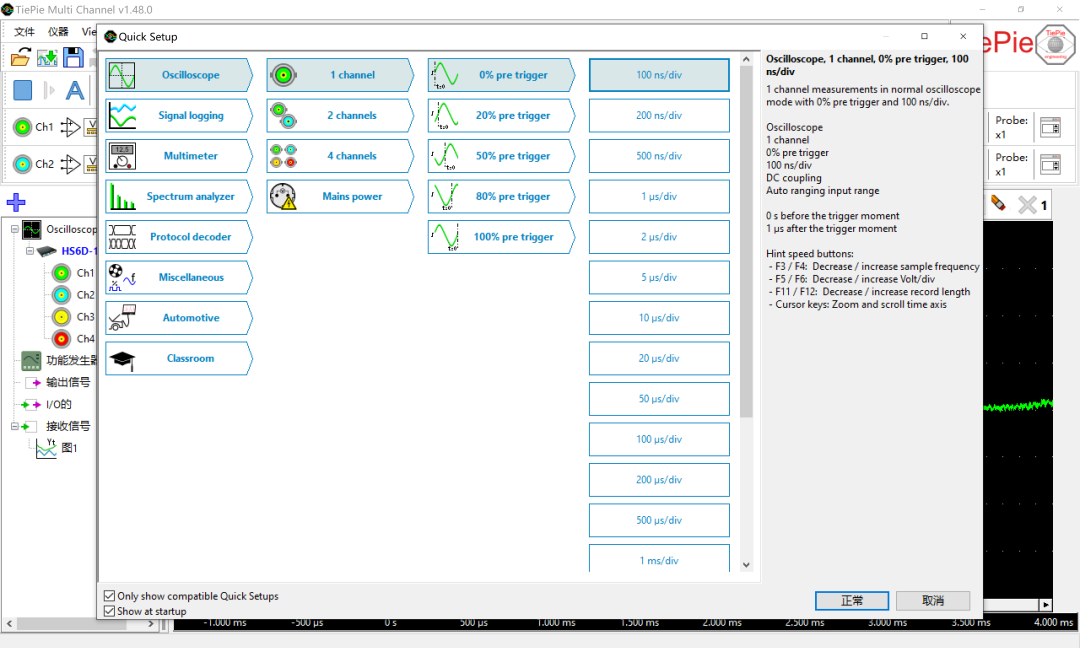This screenshot has width=1080, height=648.
Task: Confirm with the 正常 button
Action: point(852,600)
